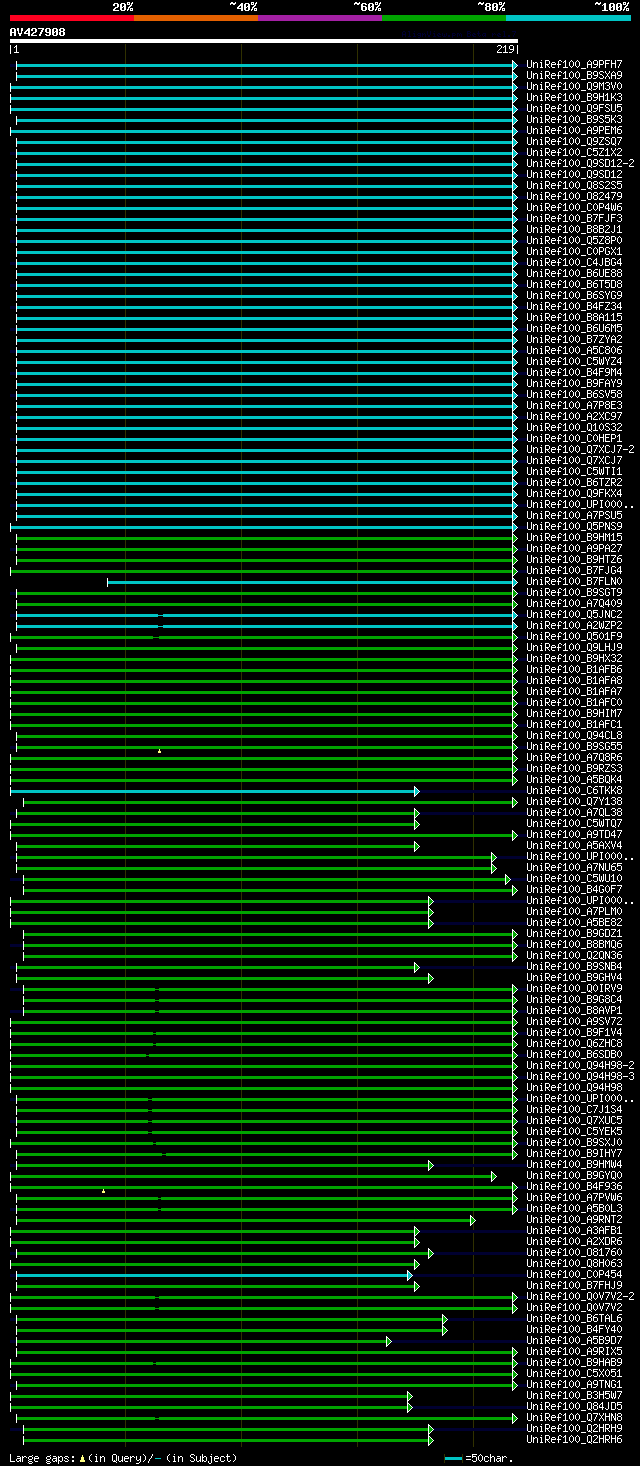Select label UniRef100_B4G0F7
Screen dimensions: 640x1466
click(x=574, y=889)
